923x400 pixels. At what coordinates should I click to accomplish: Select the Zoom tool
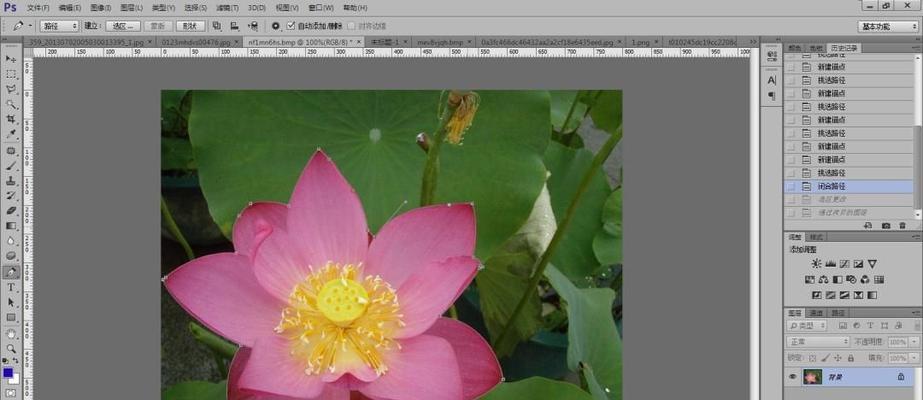[11, 348]
